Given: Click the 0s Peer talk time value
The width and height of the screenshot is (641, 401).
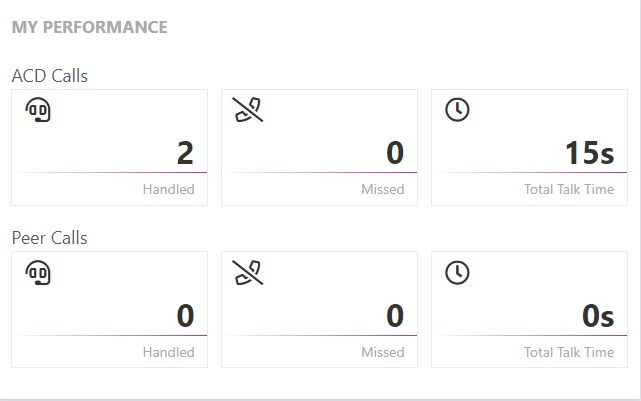Looking at the screenshot, I should [x=598, y=316].
